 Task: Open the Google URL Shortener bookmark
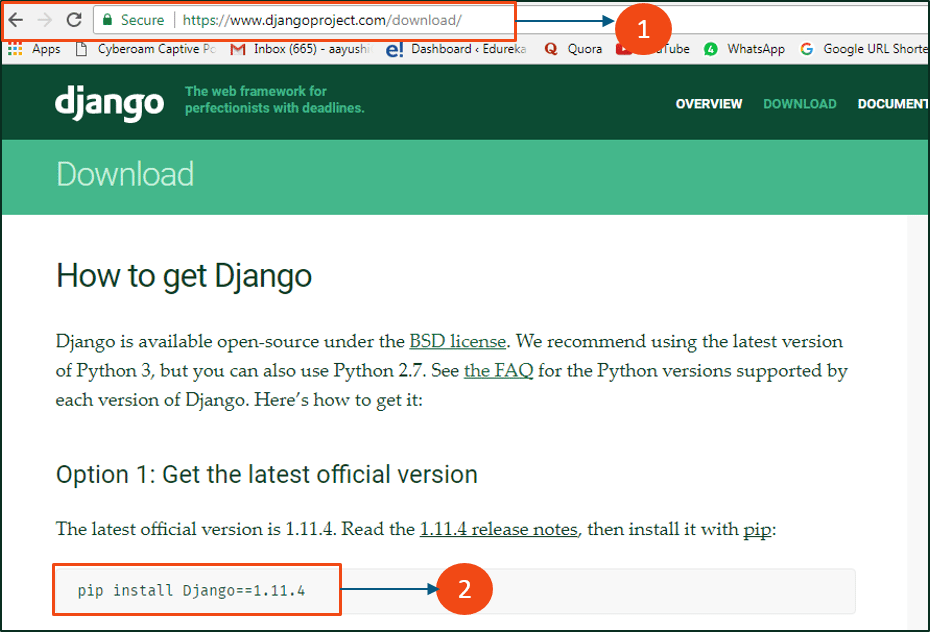click(864, 49)
